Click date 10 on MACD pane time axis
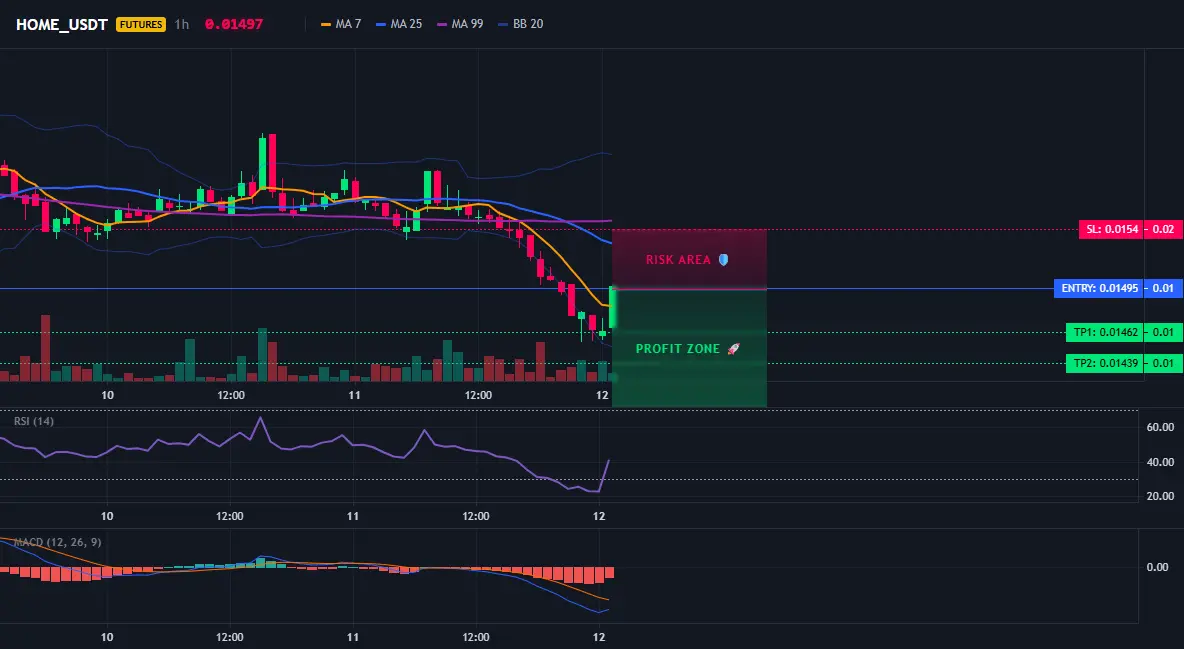Viewport: 1184px width, 649px height. point(107,637)
